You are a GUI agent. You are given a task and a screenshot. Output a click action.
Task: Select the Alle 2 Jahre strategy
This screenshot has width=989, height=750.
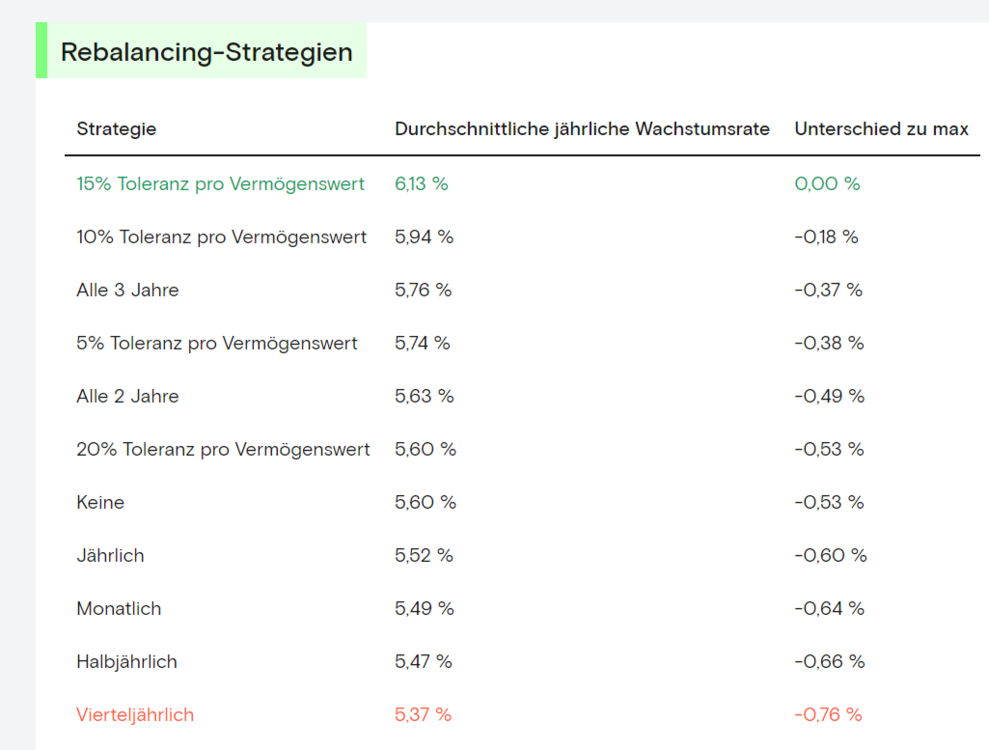pyautogui.click(x=127, y=396)
